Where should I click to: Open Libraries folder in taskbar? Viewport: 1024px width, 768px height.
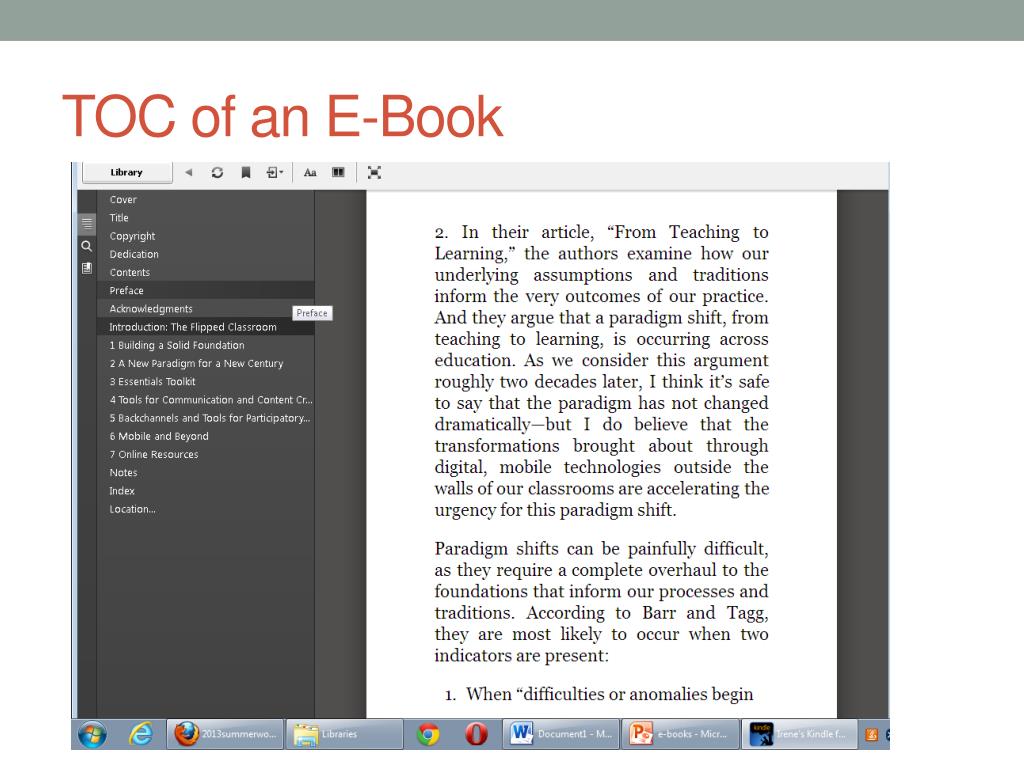click(344, 735)
